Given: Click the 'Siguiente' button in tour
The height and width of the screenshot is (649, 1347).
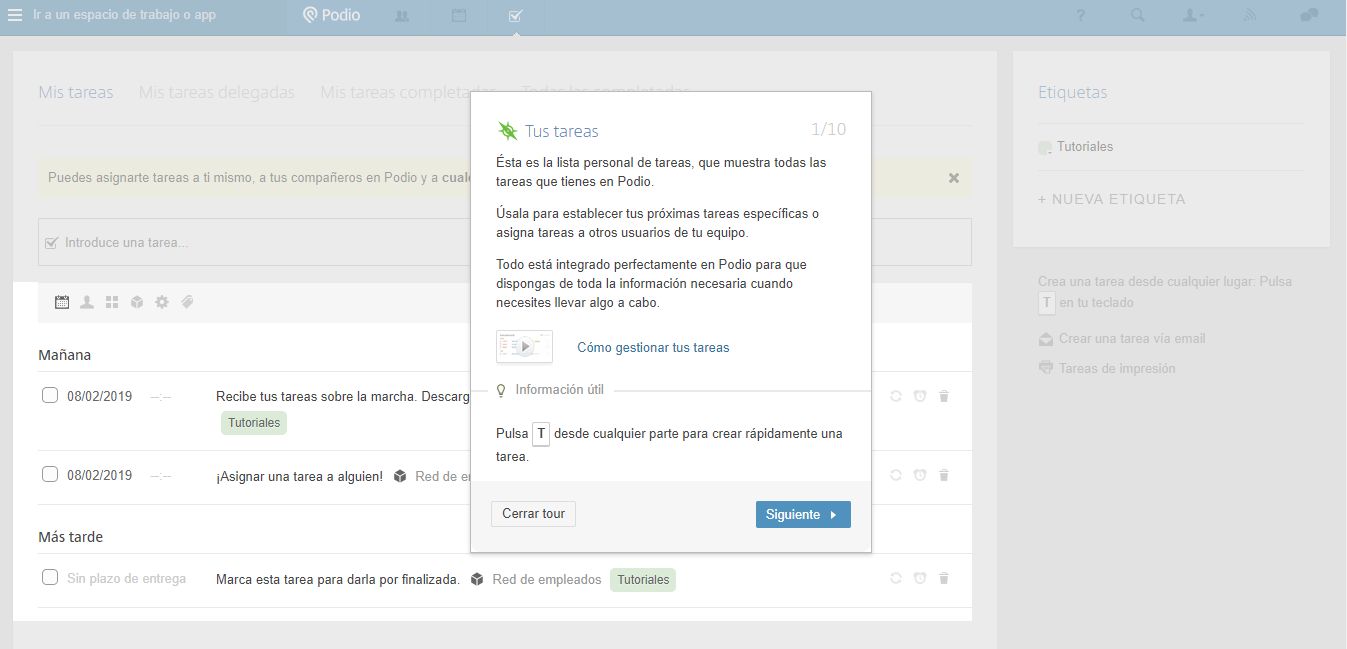Looking at the screenshot, I should coord(802,514).
